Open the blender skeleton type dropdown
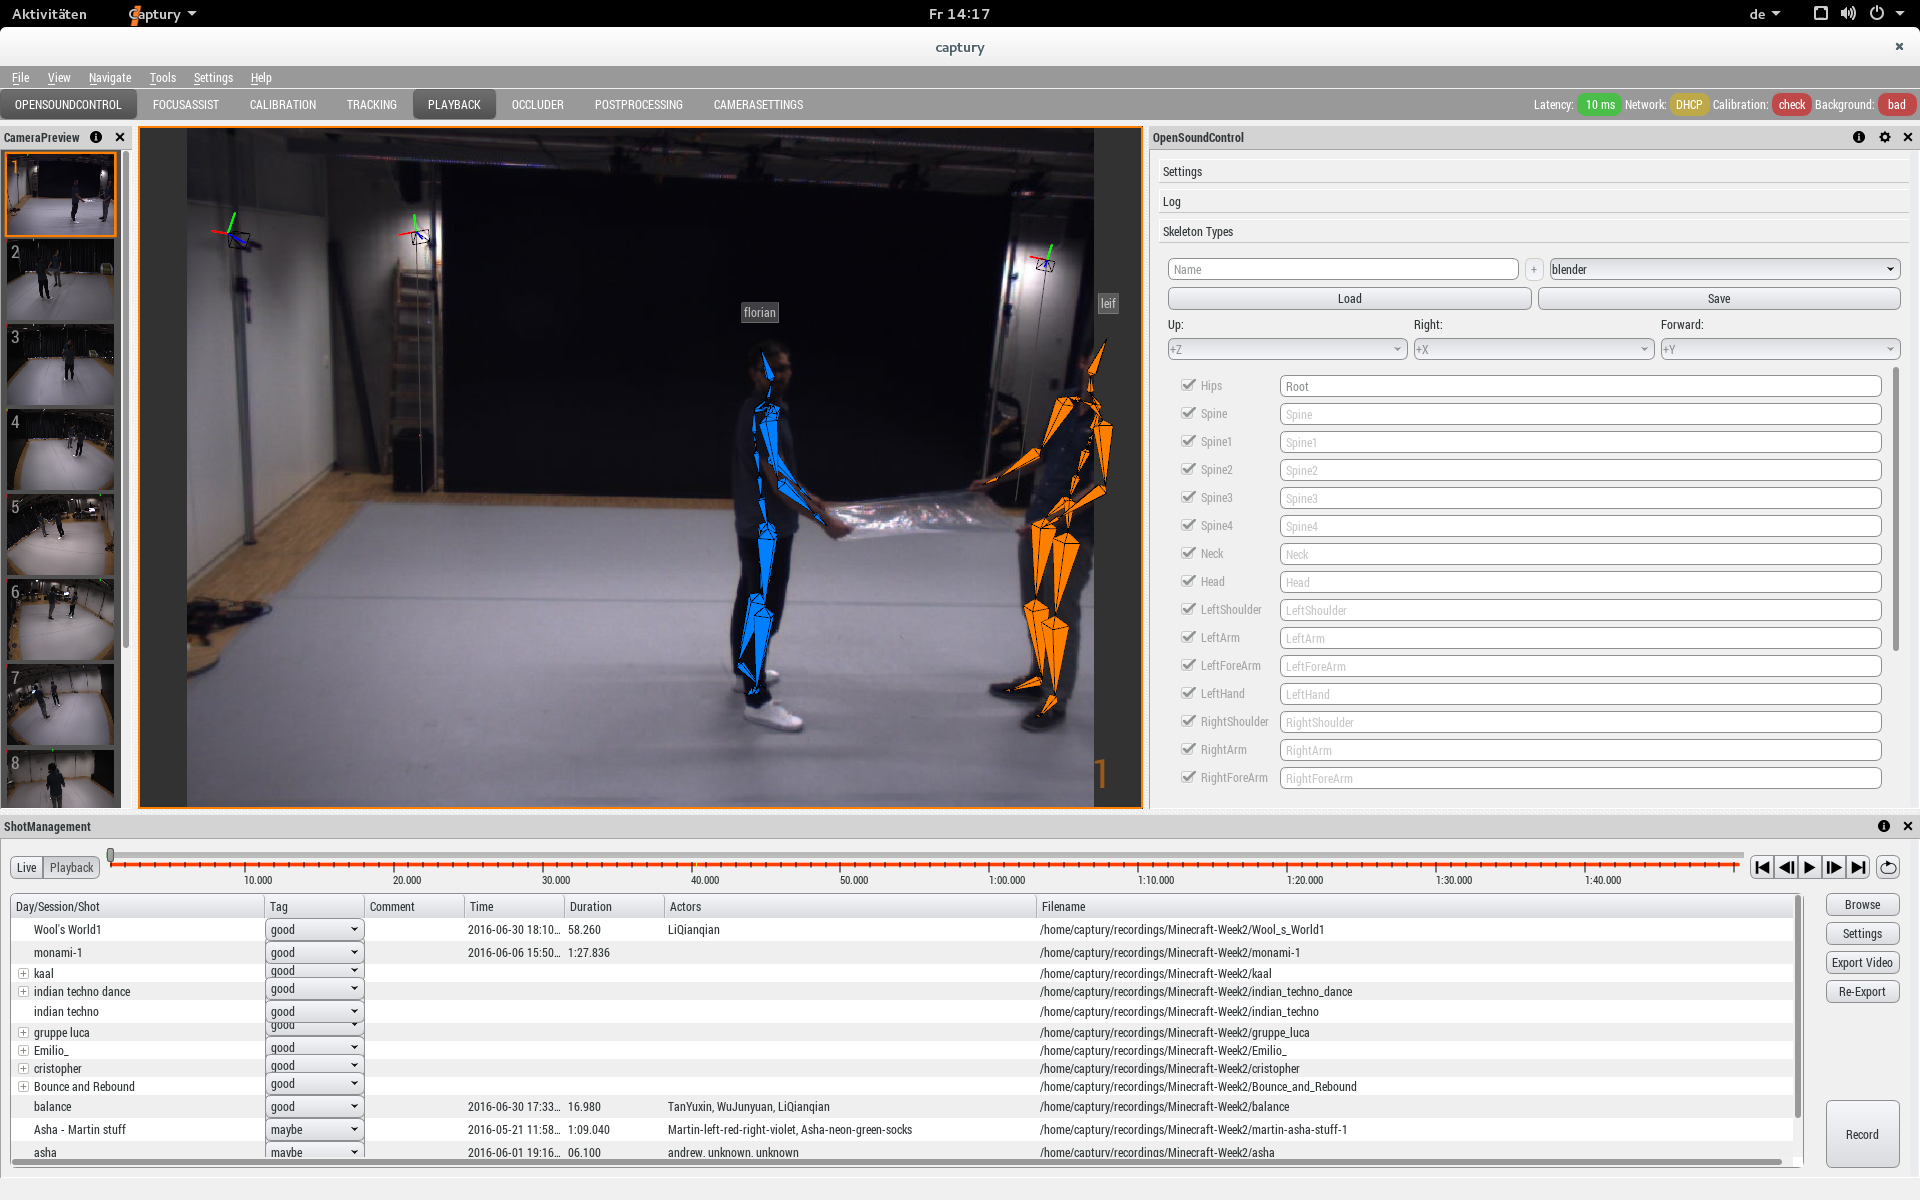The height and width of the screenshot is (1200, 1920). pyautogui.click(x=1724, y=269)
